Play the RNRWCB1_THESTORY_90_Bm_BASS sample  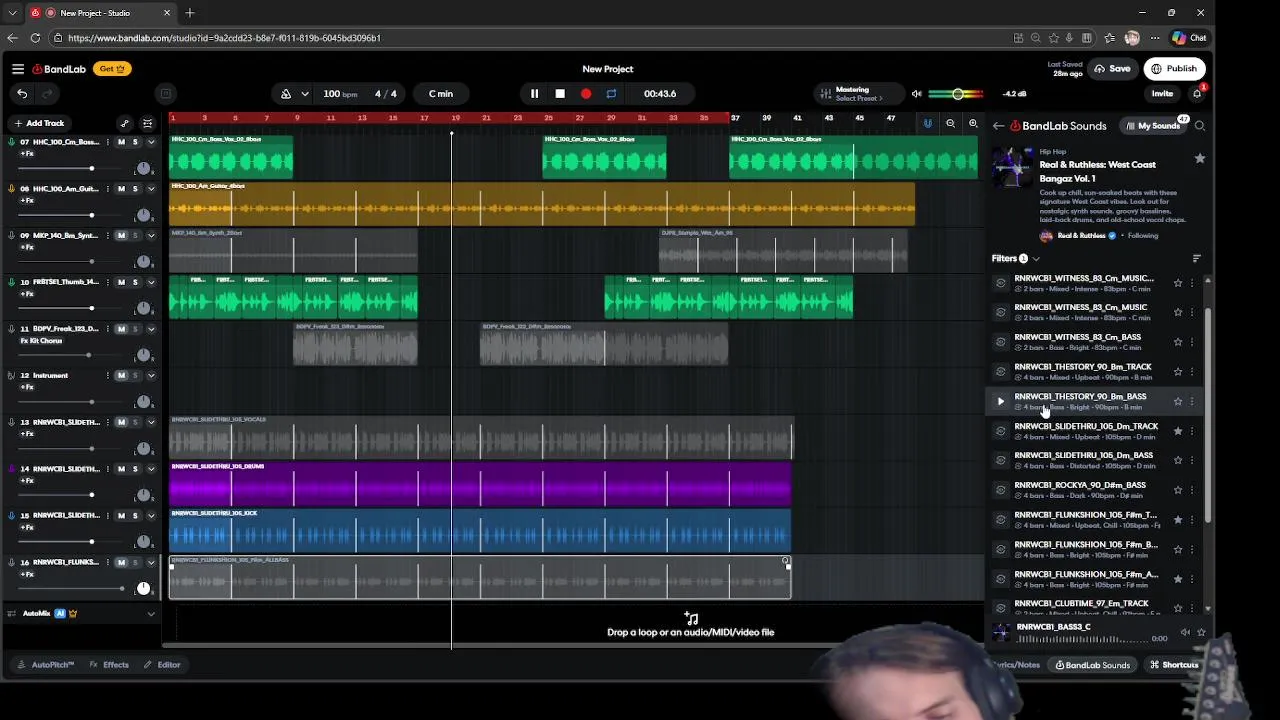tap(1000, 401)
